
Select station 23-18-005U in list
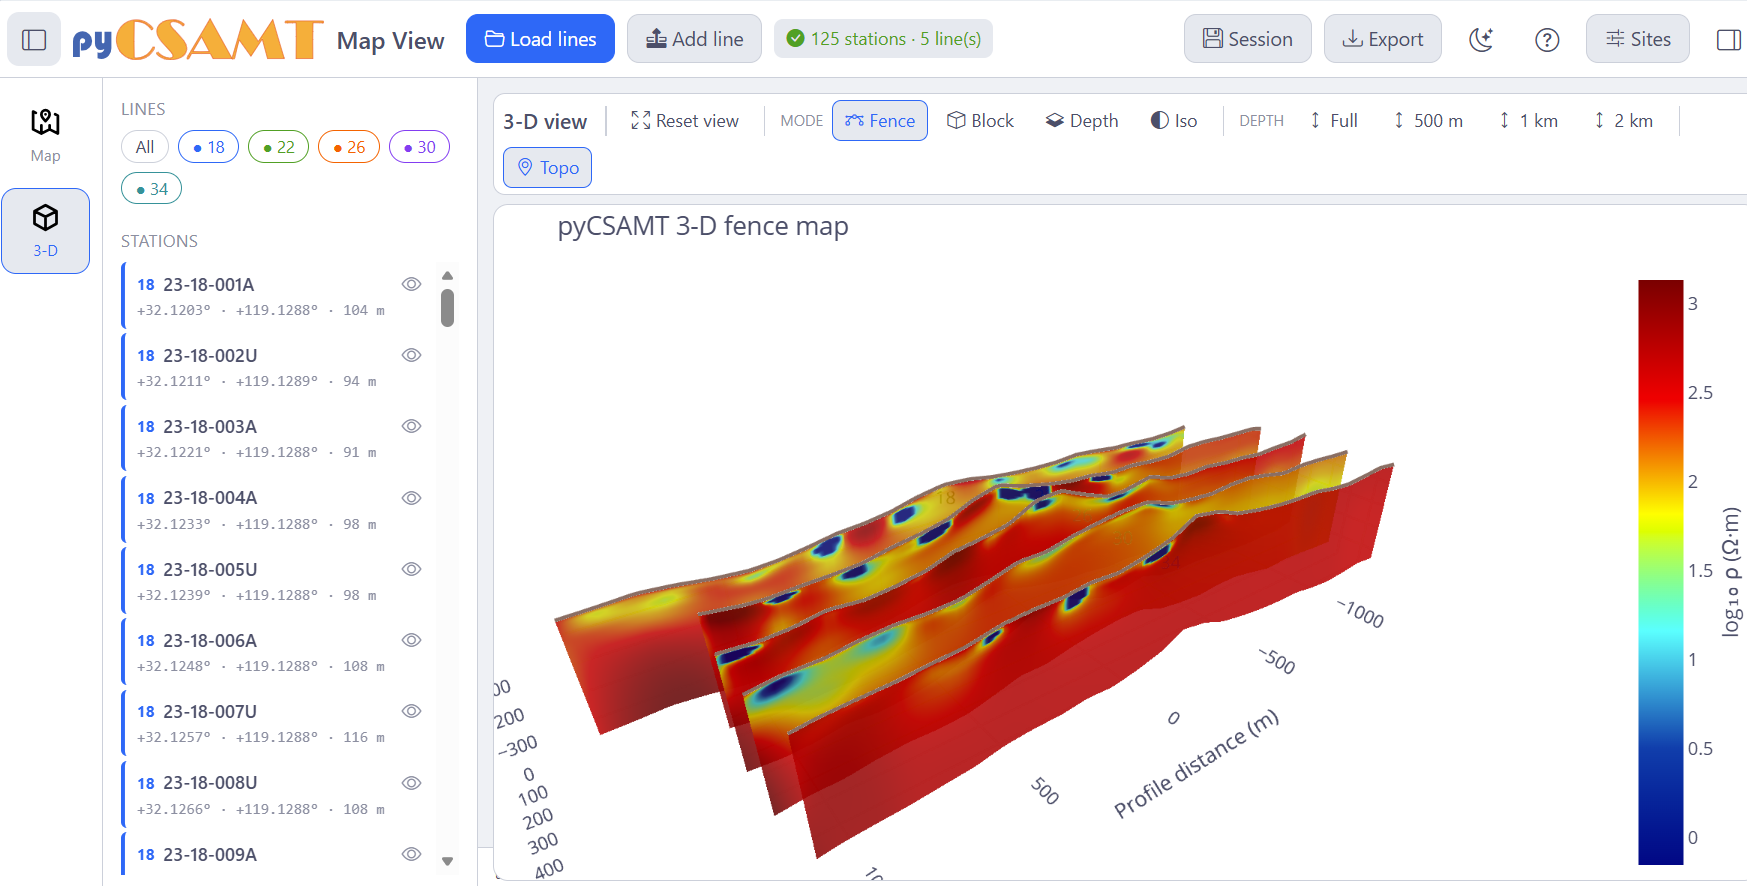tap(277, 581)
